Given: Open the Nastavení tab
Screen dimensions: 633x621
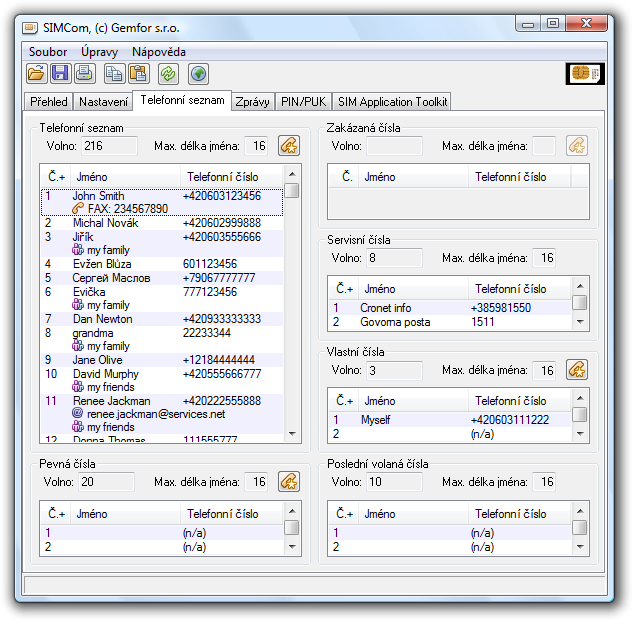Looking at the screenshot, I should pos(103,101).
